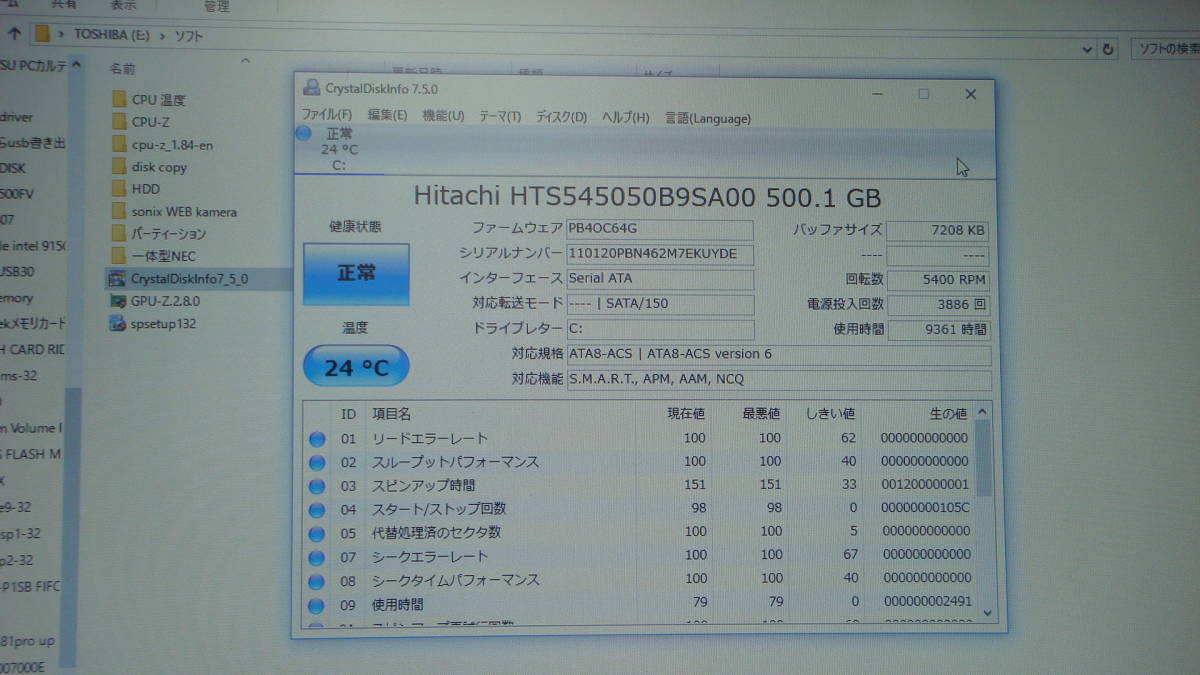Select the HDD folder icon in Explorer

119,188
